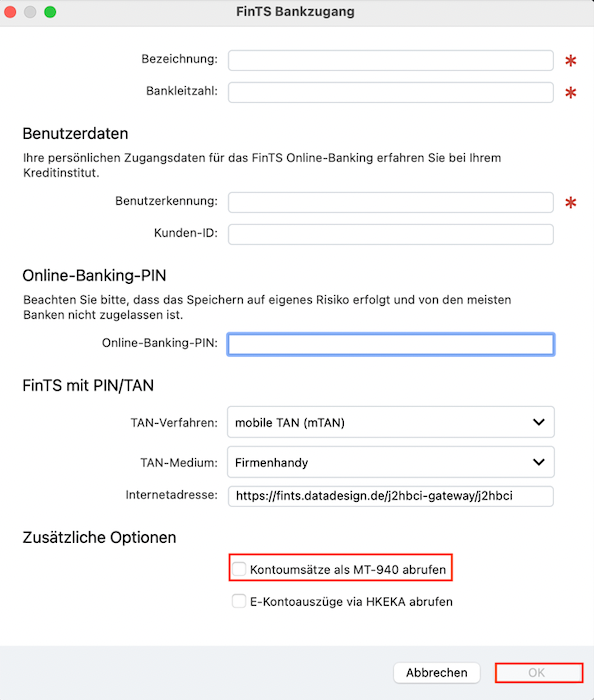This screenshot has width=594, height=700.
Task: Expand the TAN-Medium chevron arrow
Action: (539, 462)
